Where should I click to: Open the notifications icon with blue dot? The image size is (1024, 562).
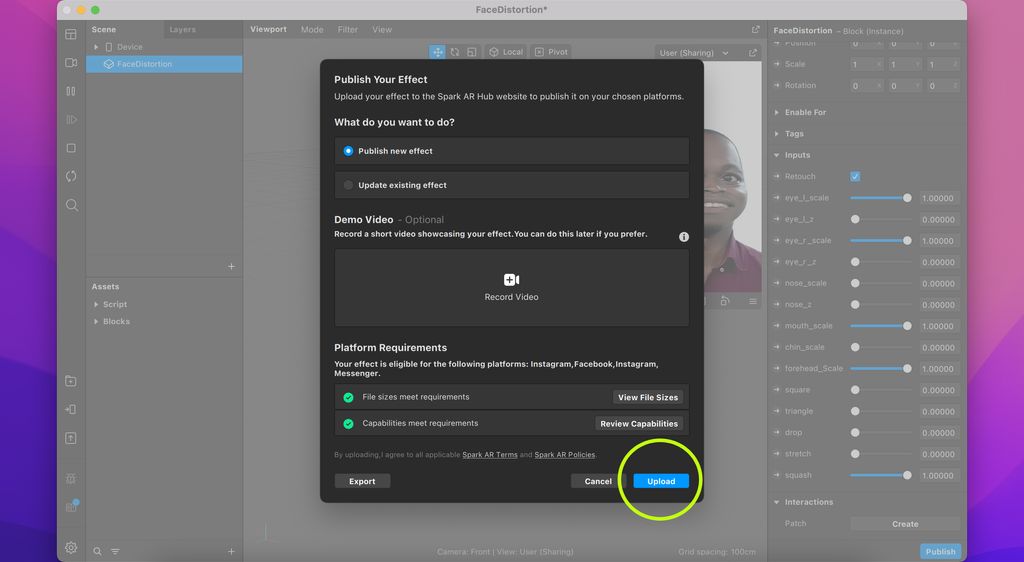coord(72,507)
